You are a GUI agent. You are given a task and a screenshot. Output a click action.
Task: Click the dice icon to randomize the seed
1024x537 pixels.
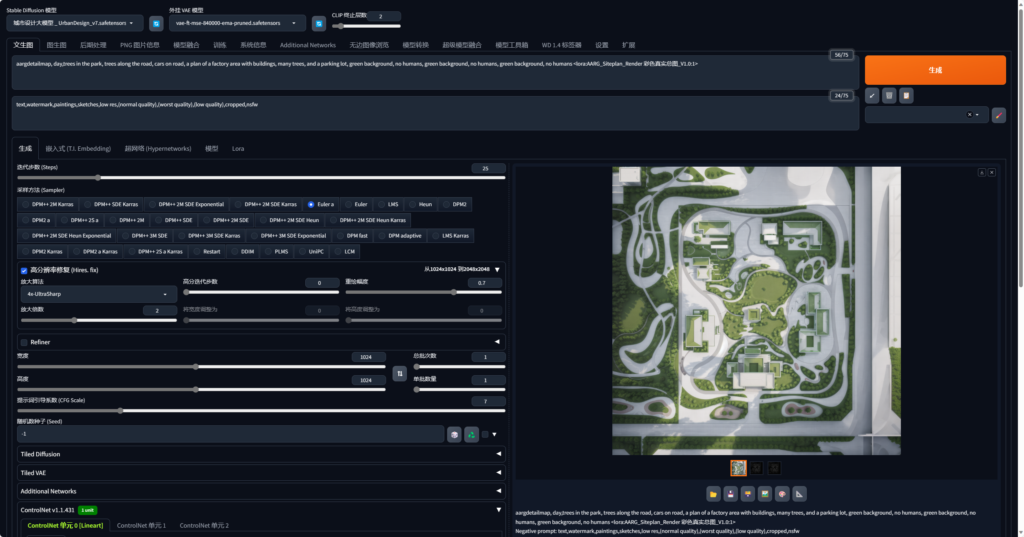[454, 434]
